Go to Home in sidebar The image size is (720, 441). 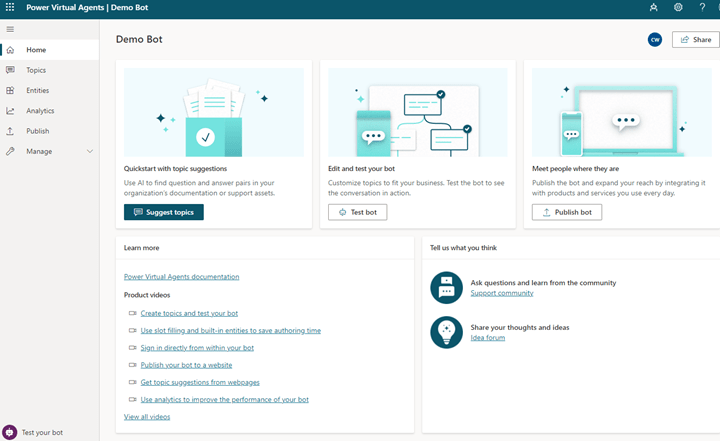coord(50,50)
